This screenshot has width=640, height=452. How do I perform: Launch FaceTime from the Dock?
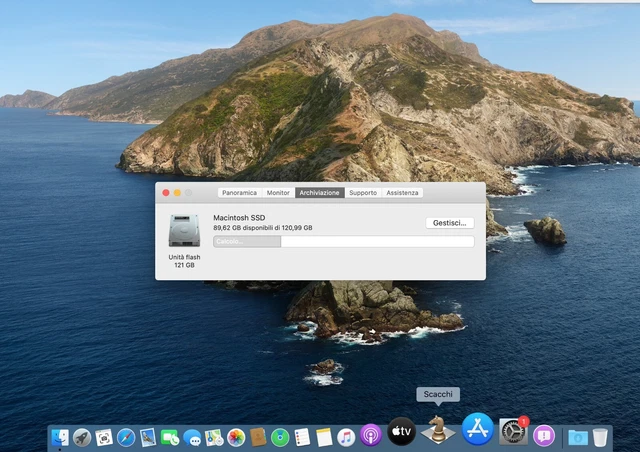[x=170, y=438]
